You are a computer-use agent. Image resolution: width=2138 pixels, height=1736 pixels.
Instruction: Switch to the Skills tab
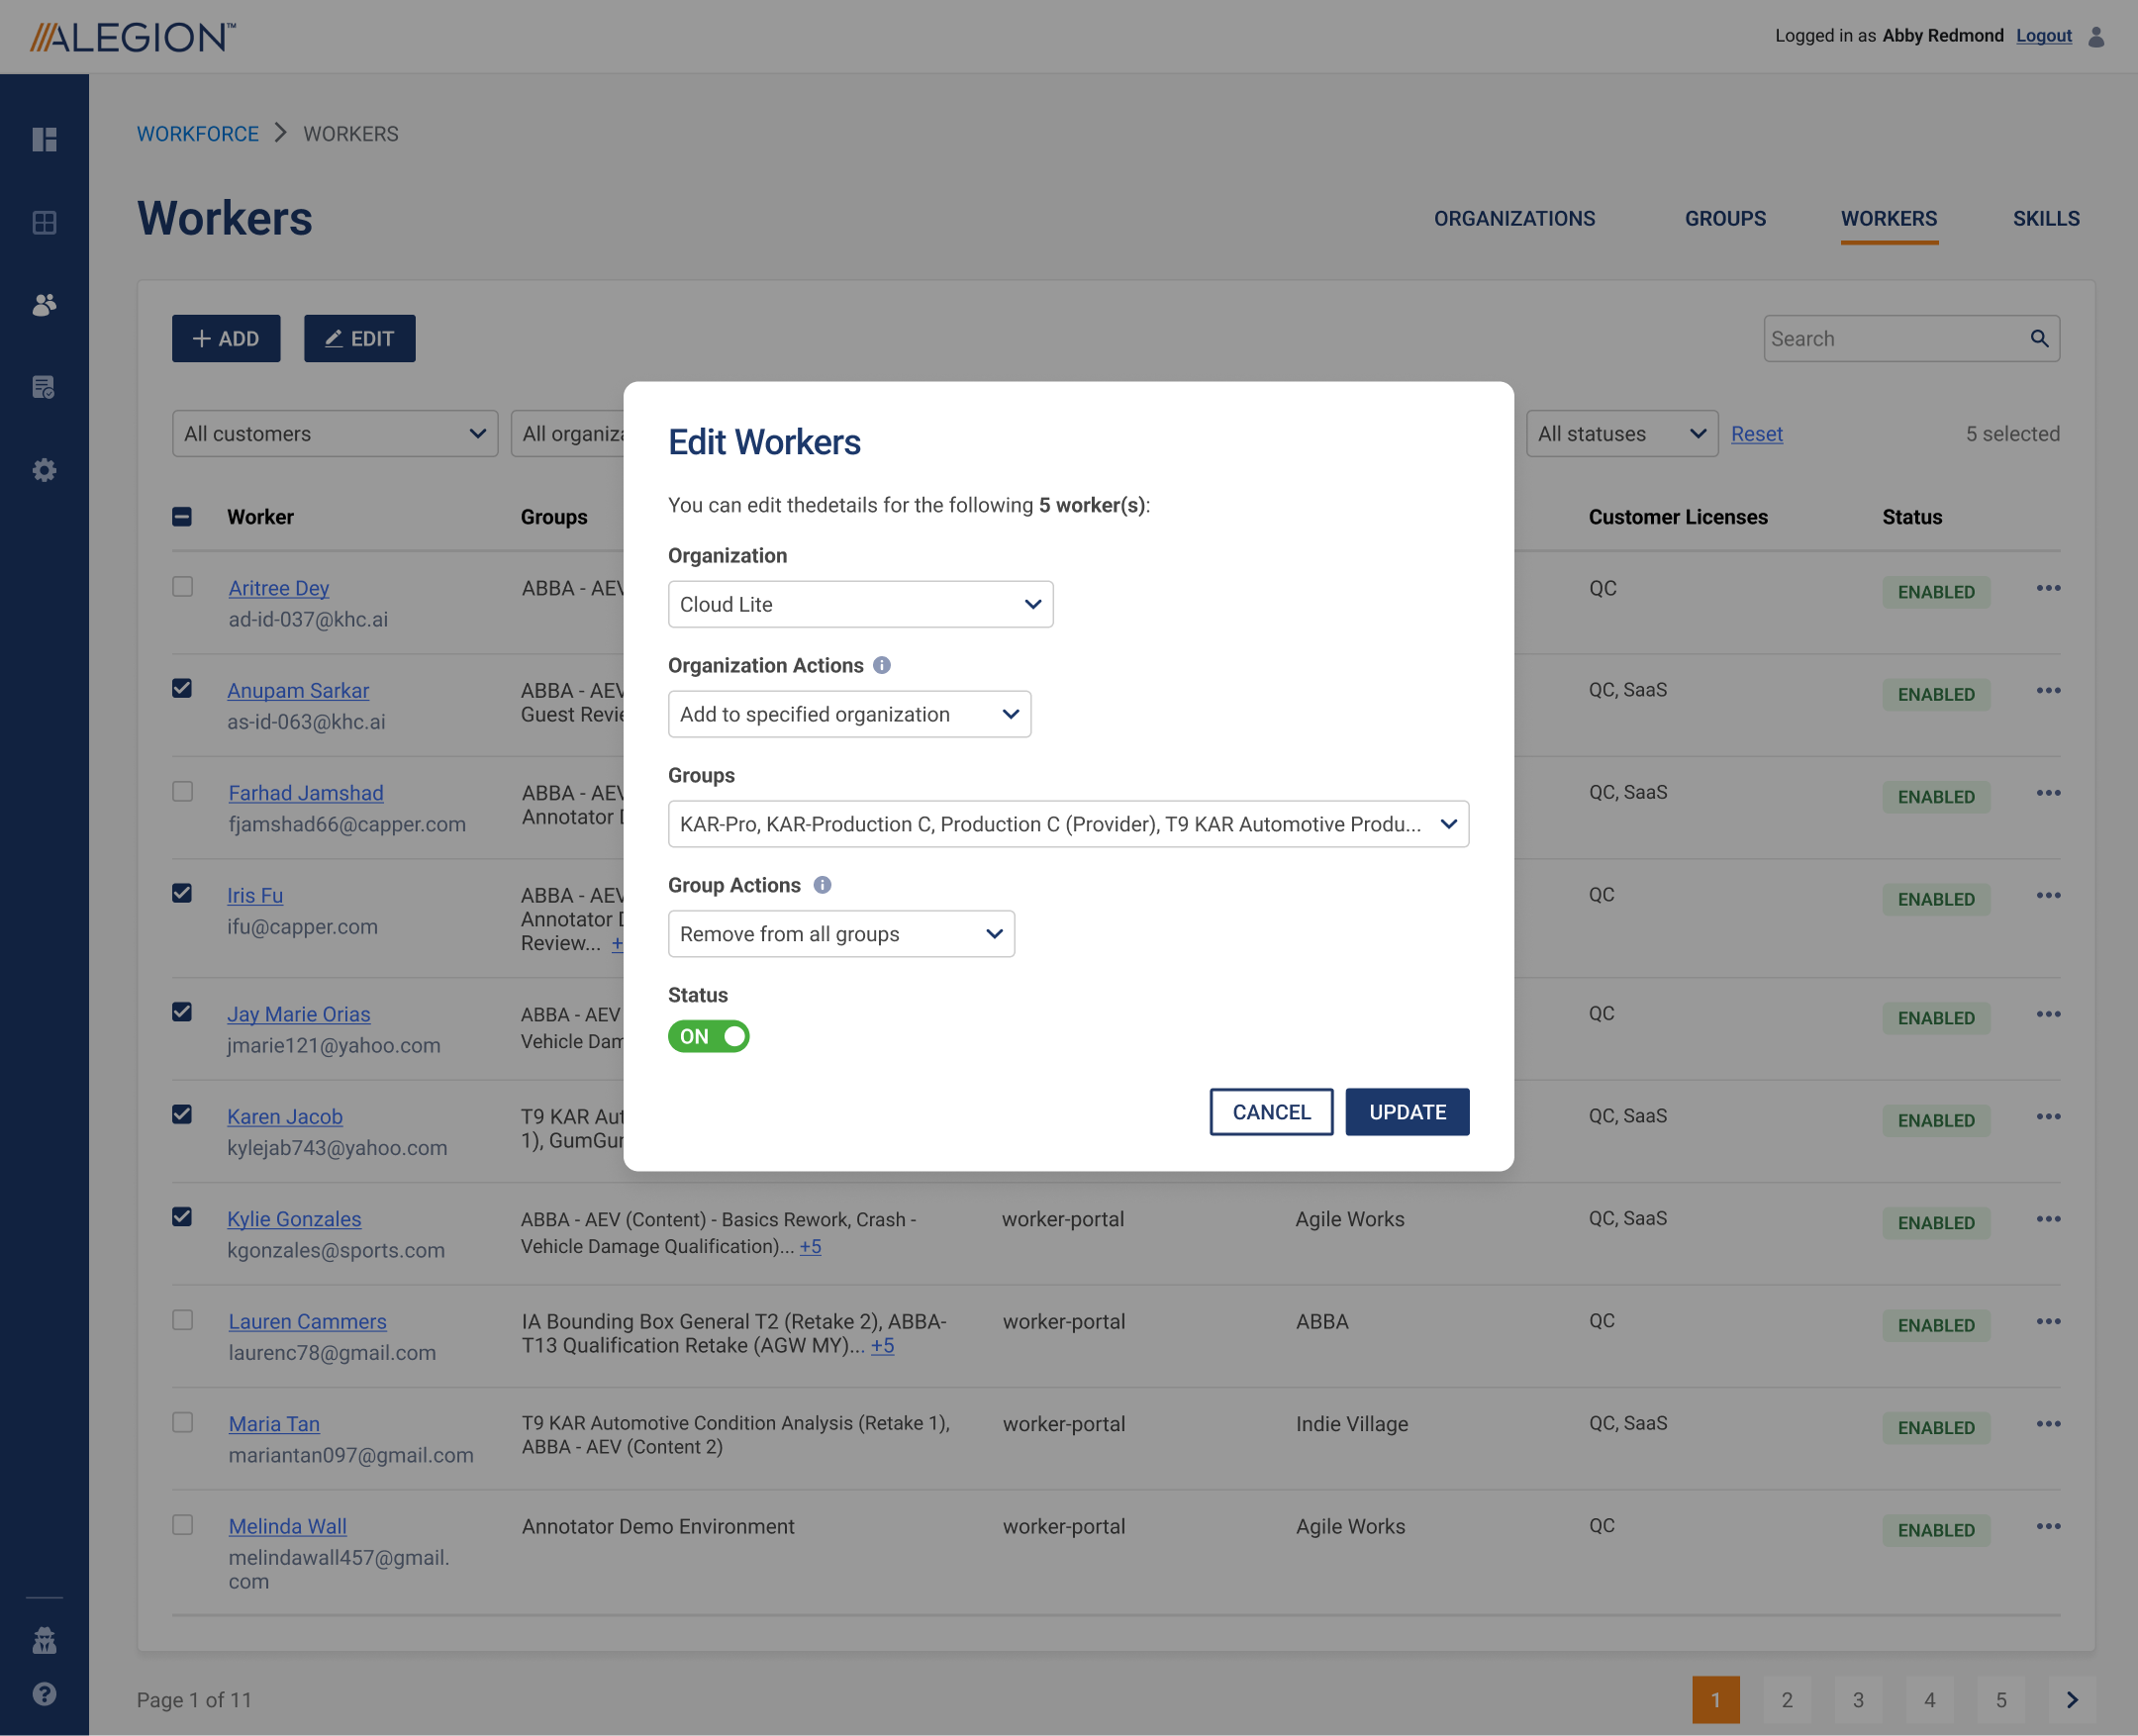click(x=2046, y=218)
